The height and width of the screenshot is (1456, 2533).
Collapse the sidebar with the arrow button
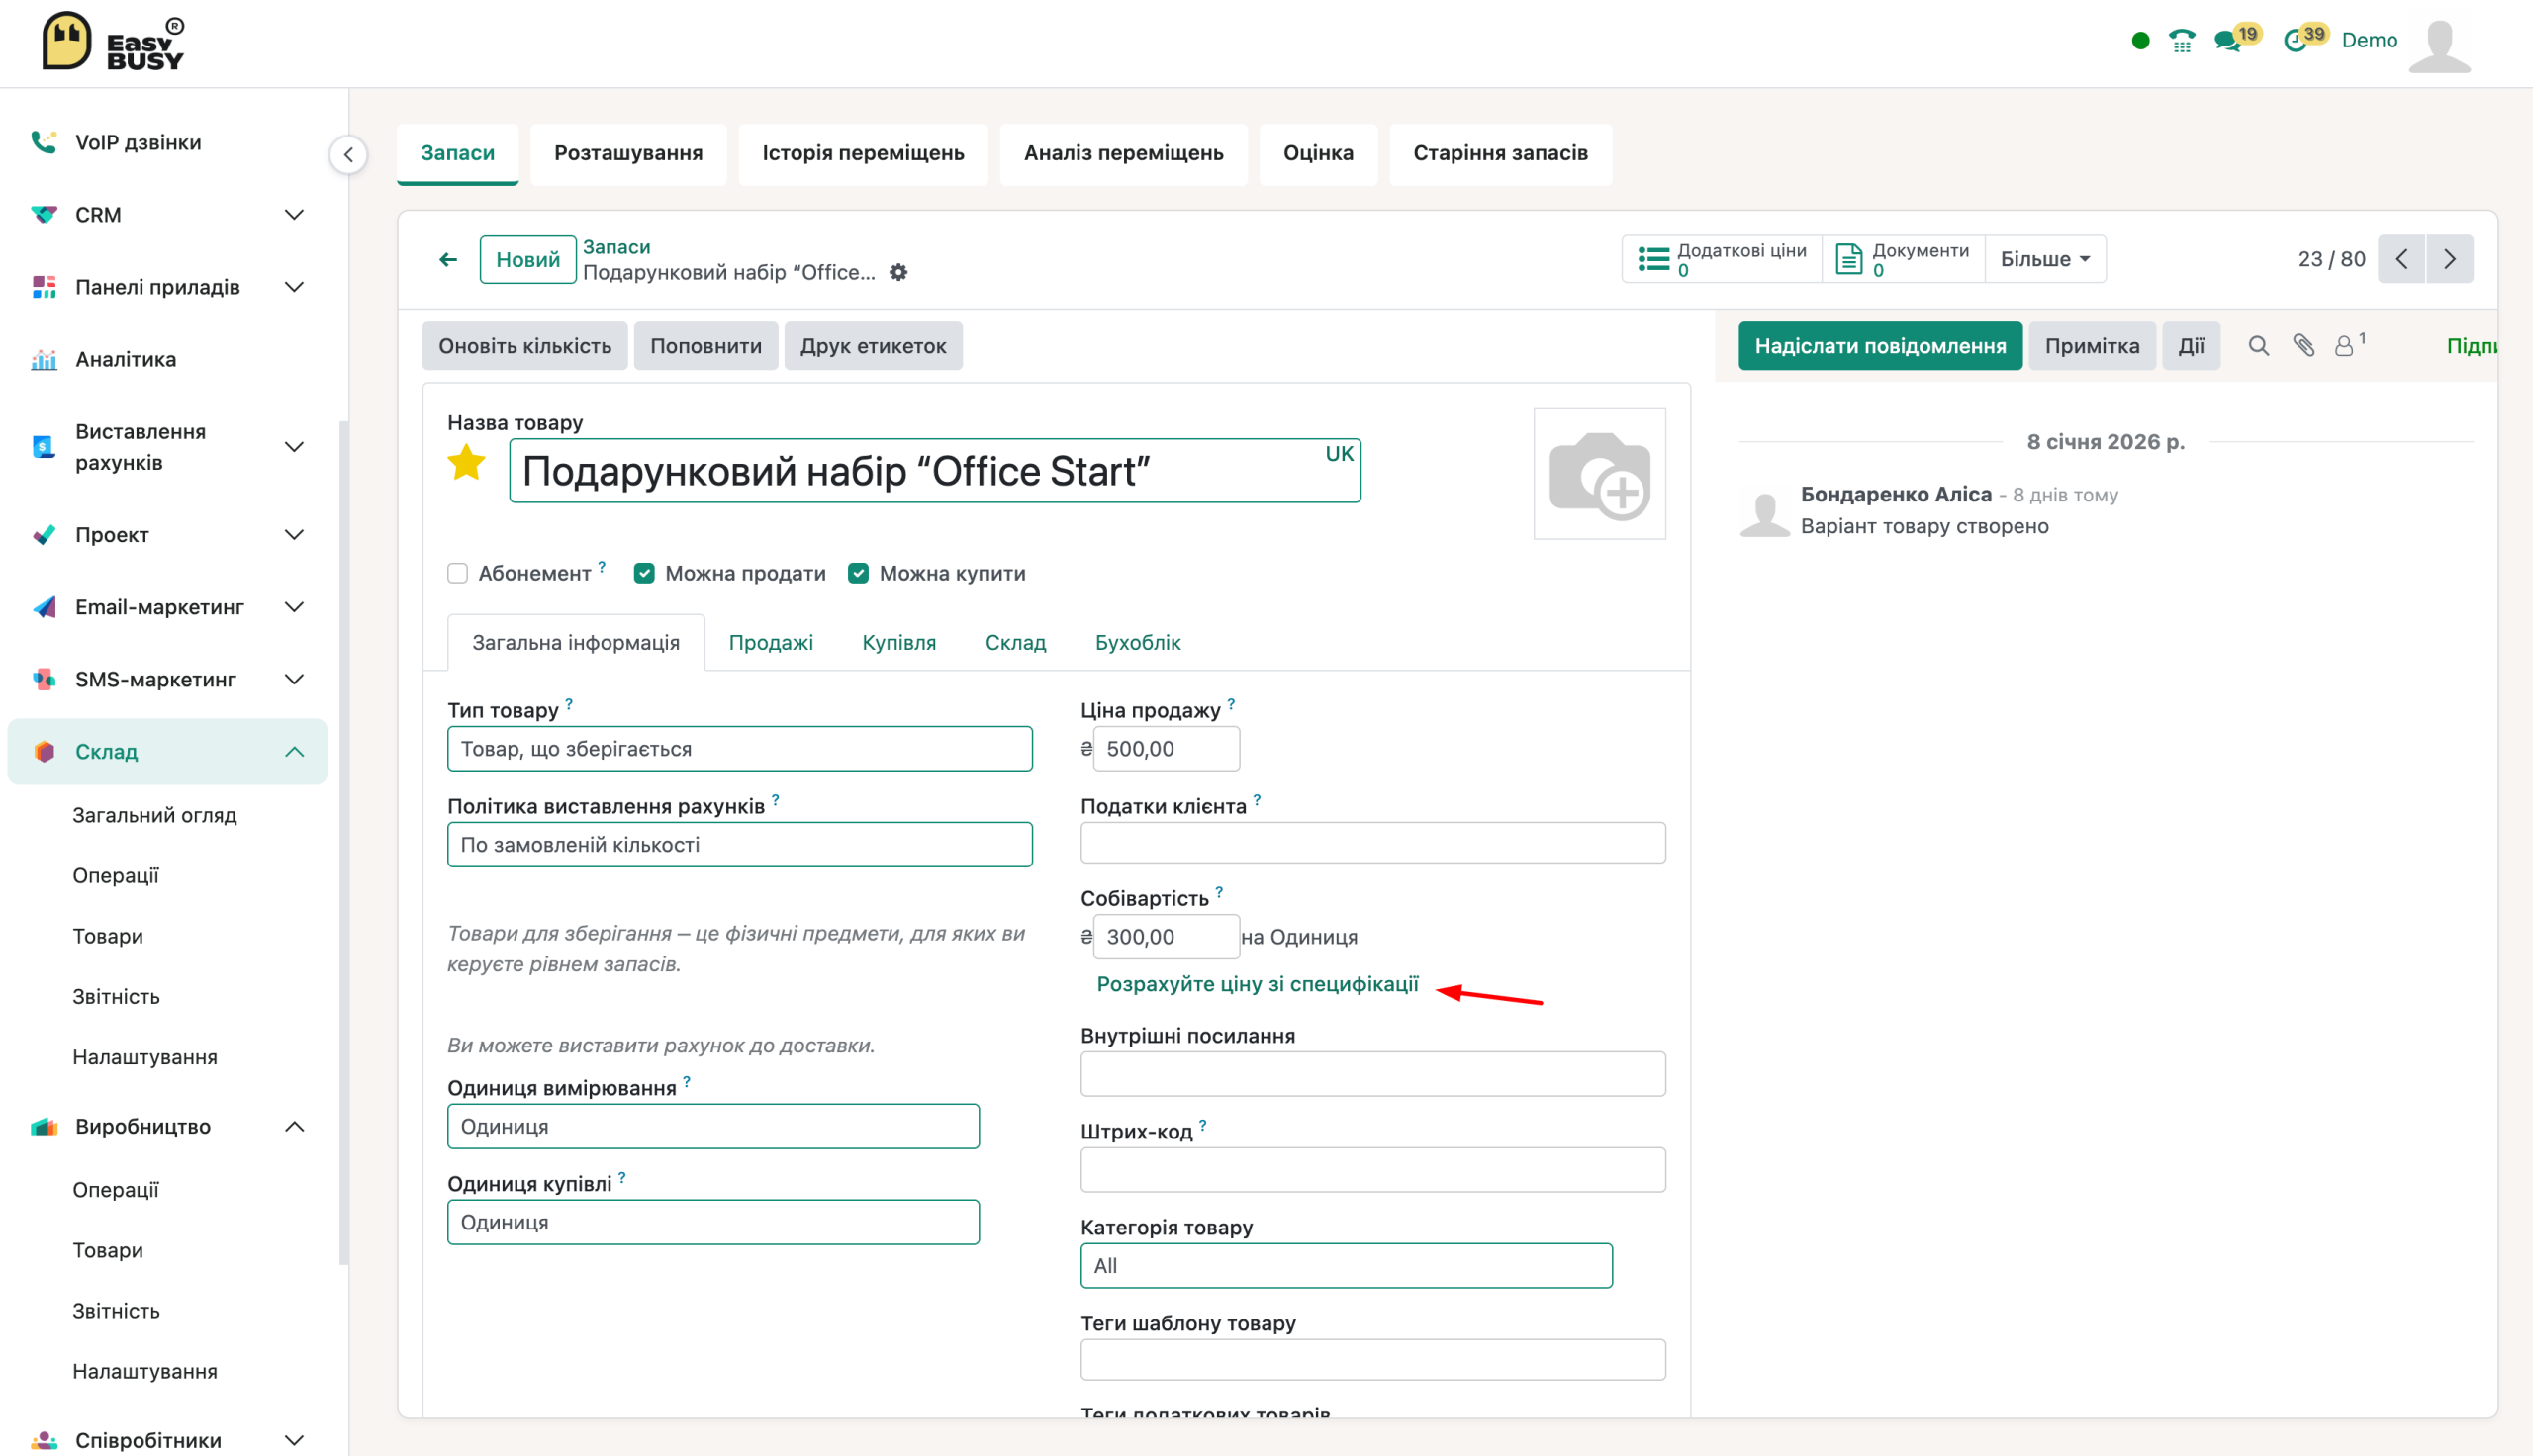348,155
